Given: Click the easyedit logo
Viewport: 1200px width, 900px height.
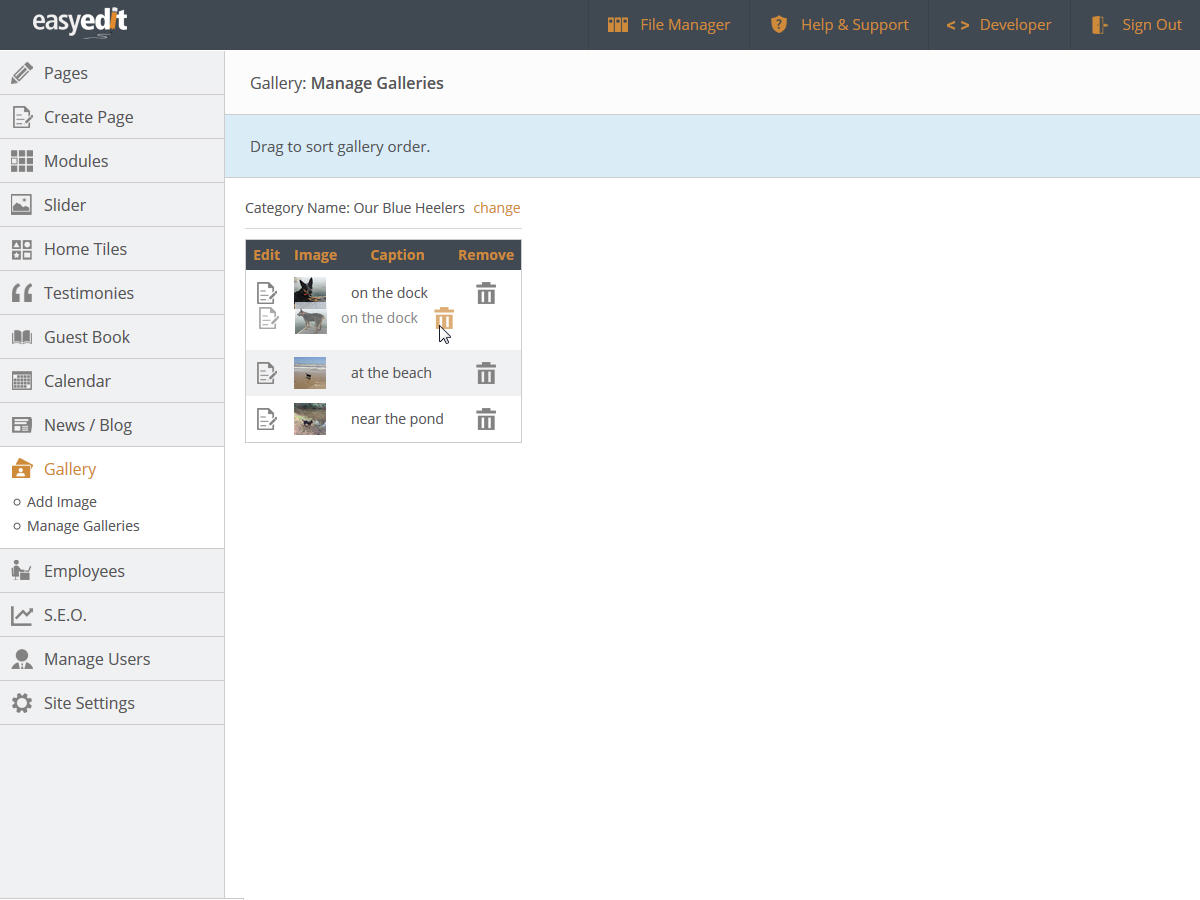Looking at the screenshot, I should point(80,23).
